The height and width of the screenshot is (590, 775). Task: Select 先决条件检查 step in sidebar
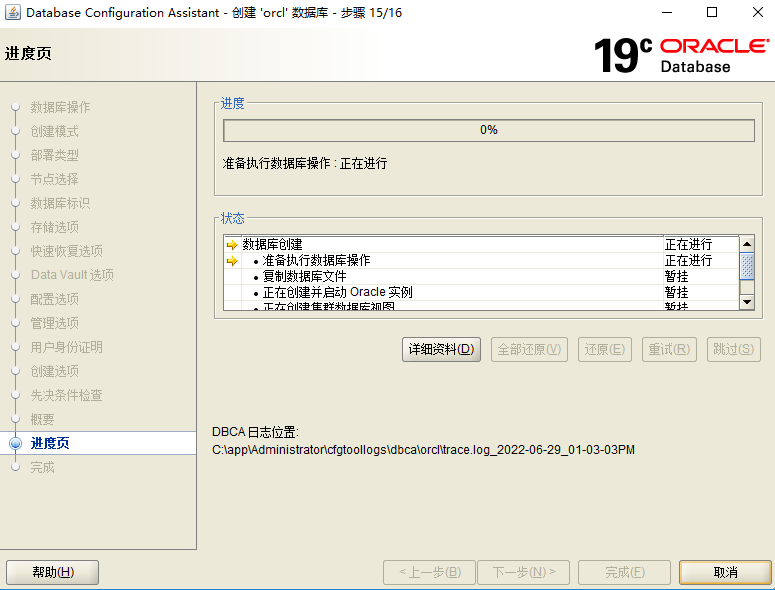pos(66,396)
